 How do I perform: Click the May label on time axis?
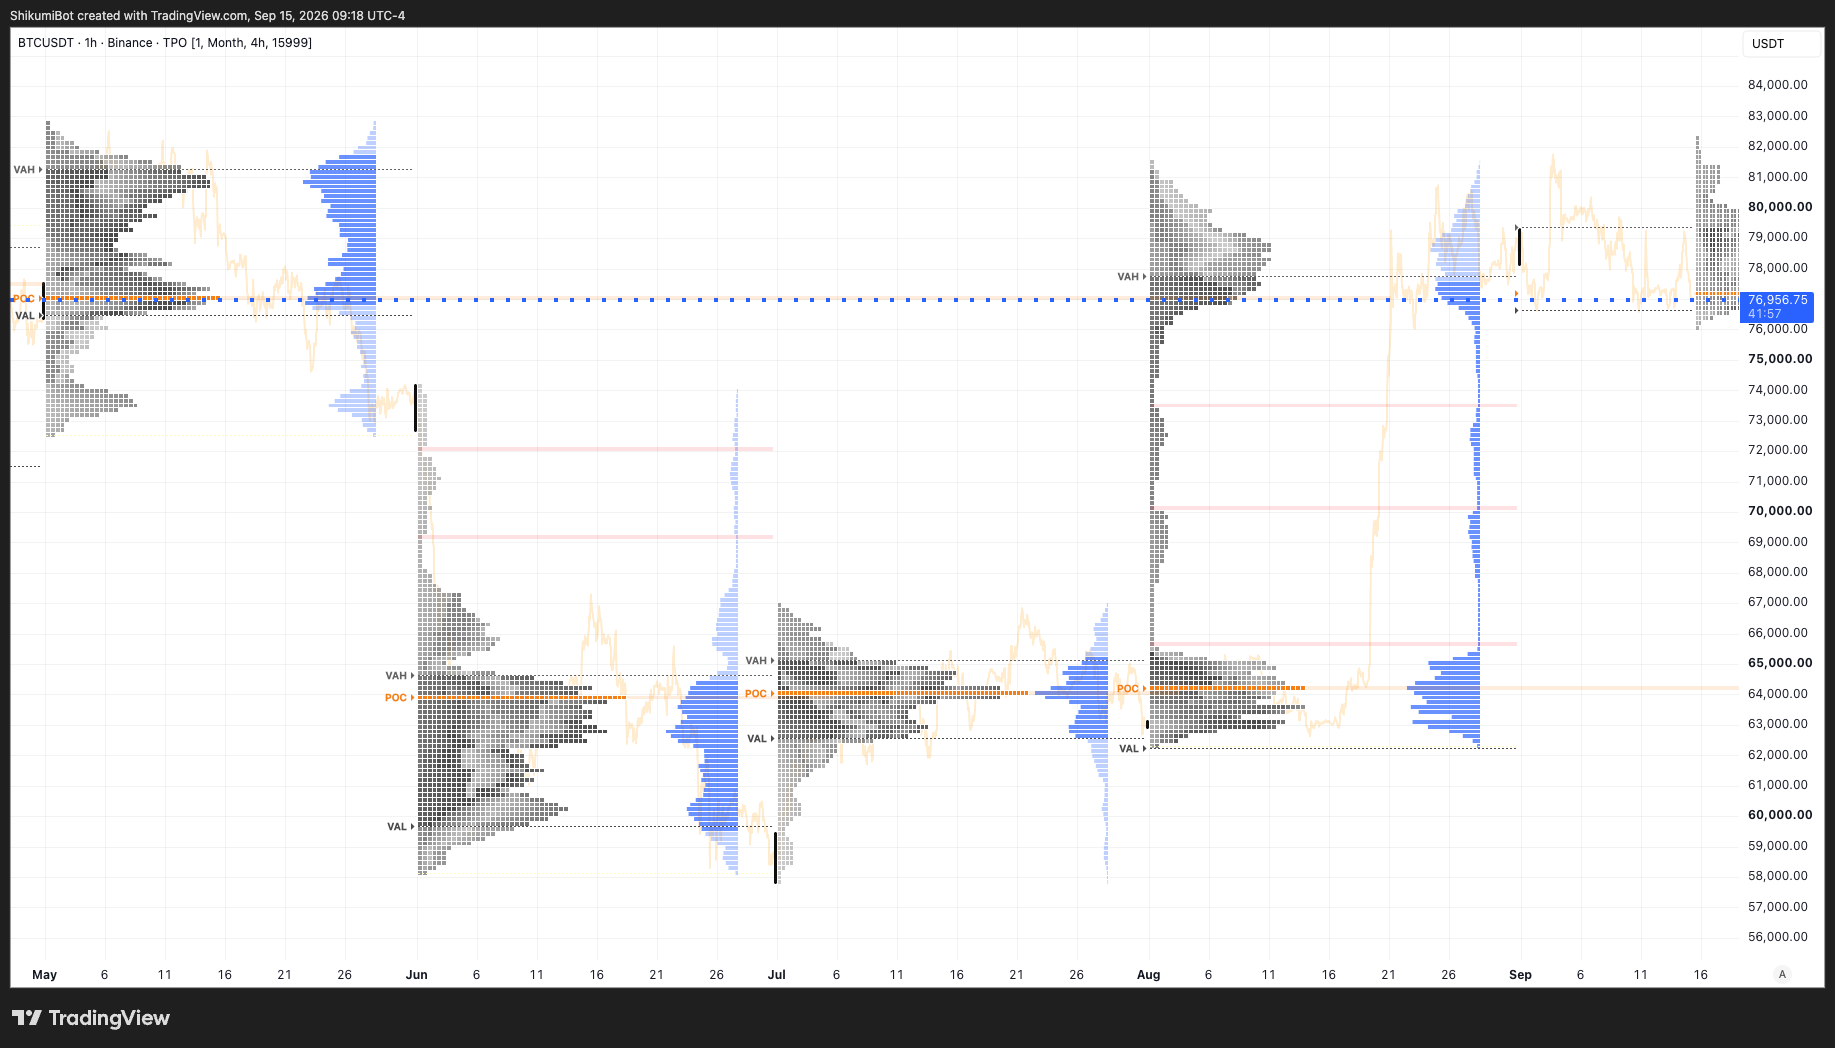(x=45, y=975)
